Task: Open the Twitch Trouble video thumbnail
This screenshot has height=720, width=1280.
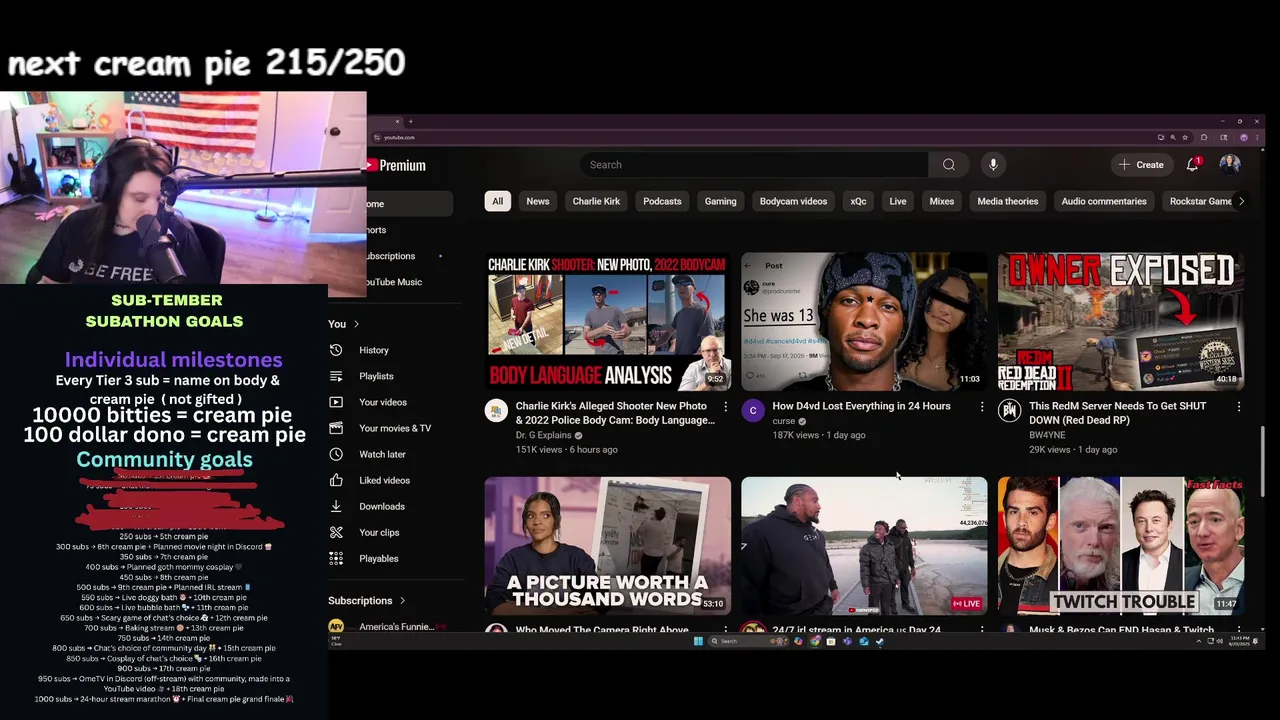Action: tap(1121, 545)
